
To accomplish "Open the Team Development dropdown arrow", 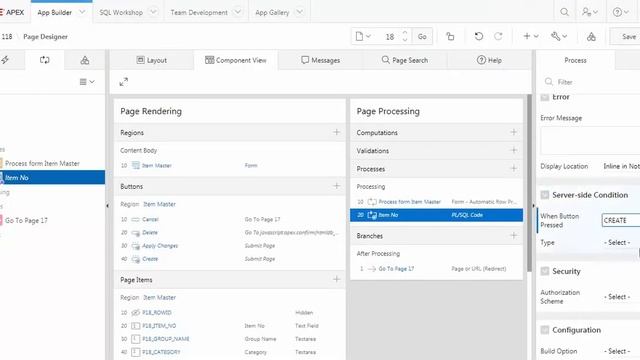I will 238,12.
